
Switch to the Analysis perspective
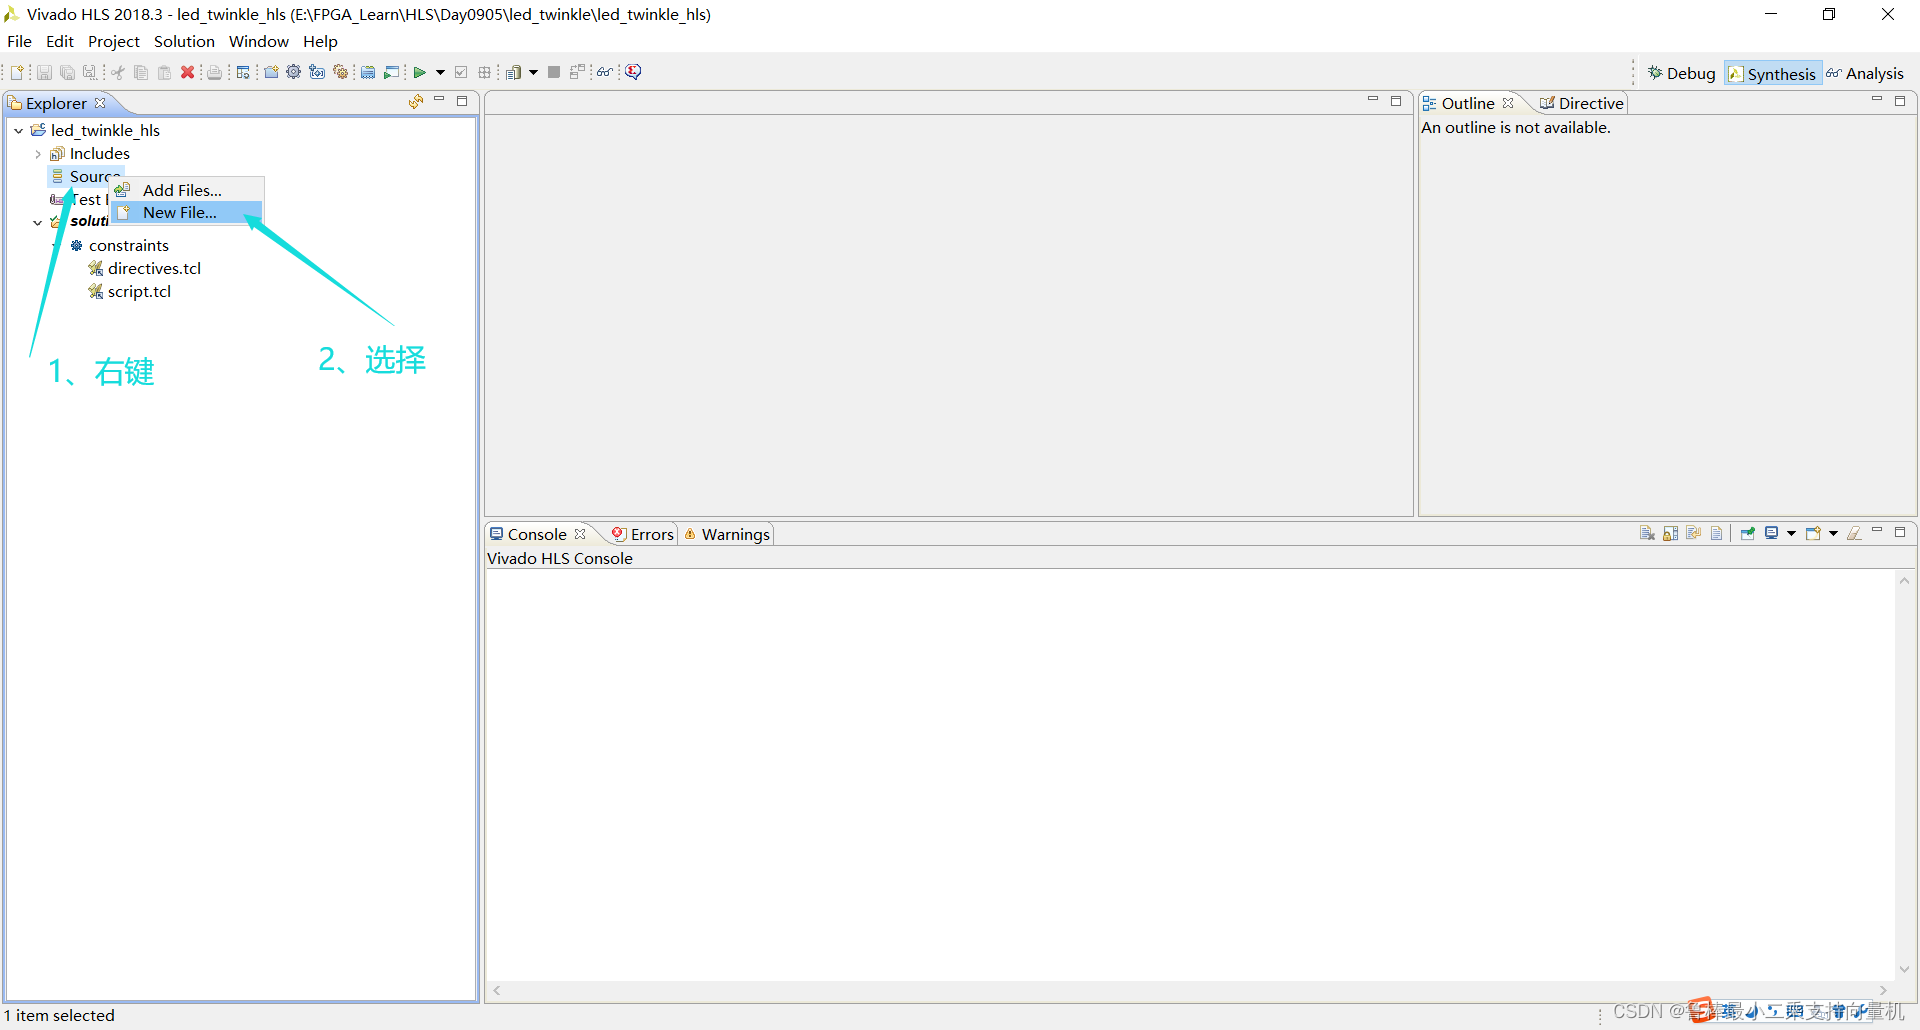1865,74
